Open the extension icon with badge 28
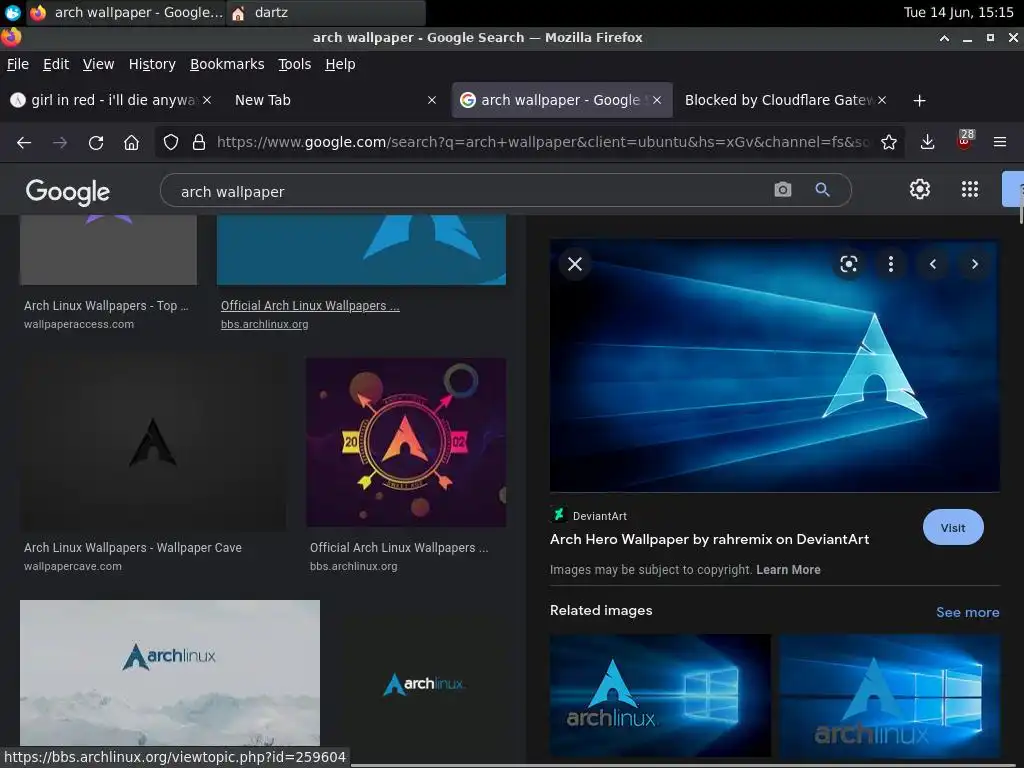This screenshot has width=1024, height=768. (x=965, y=140)
